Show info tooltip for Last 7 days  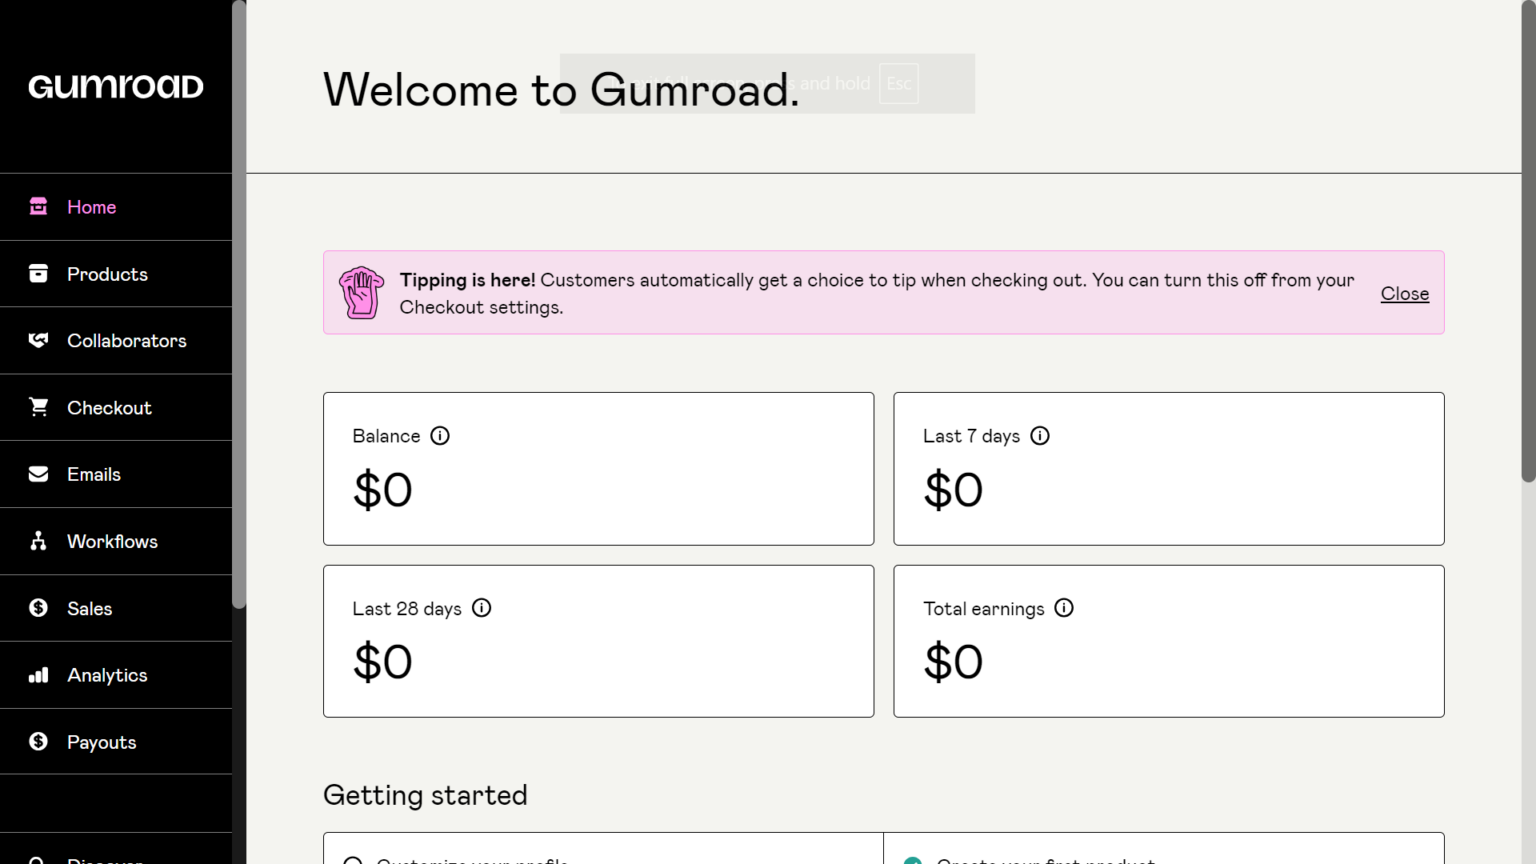[1040, 436]
